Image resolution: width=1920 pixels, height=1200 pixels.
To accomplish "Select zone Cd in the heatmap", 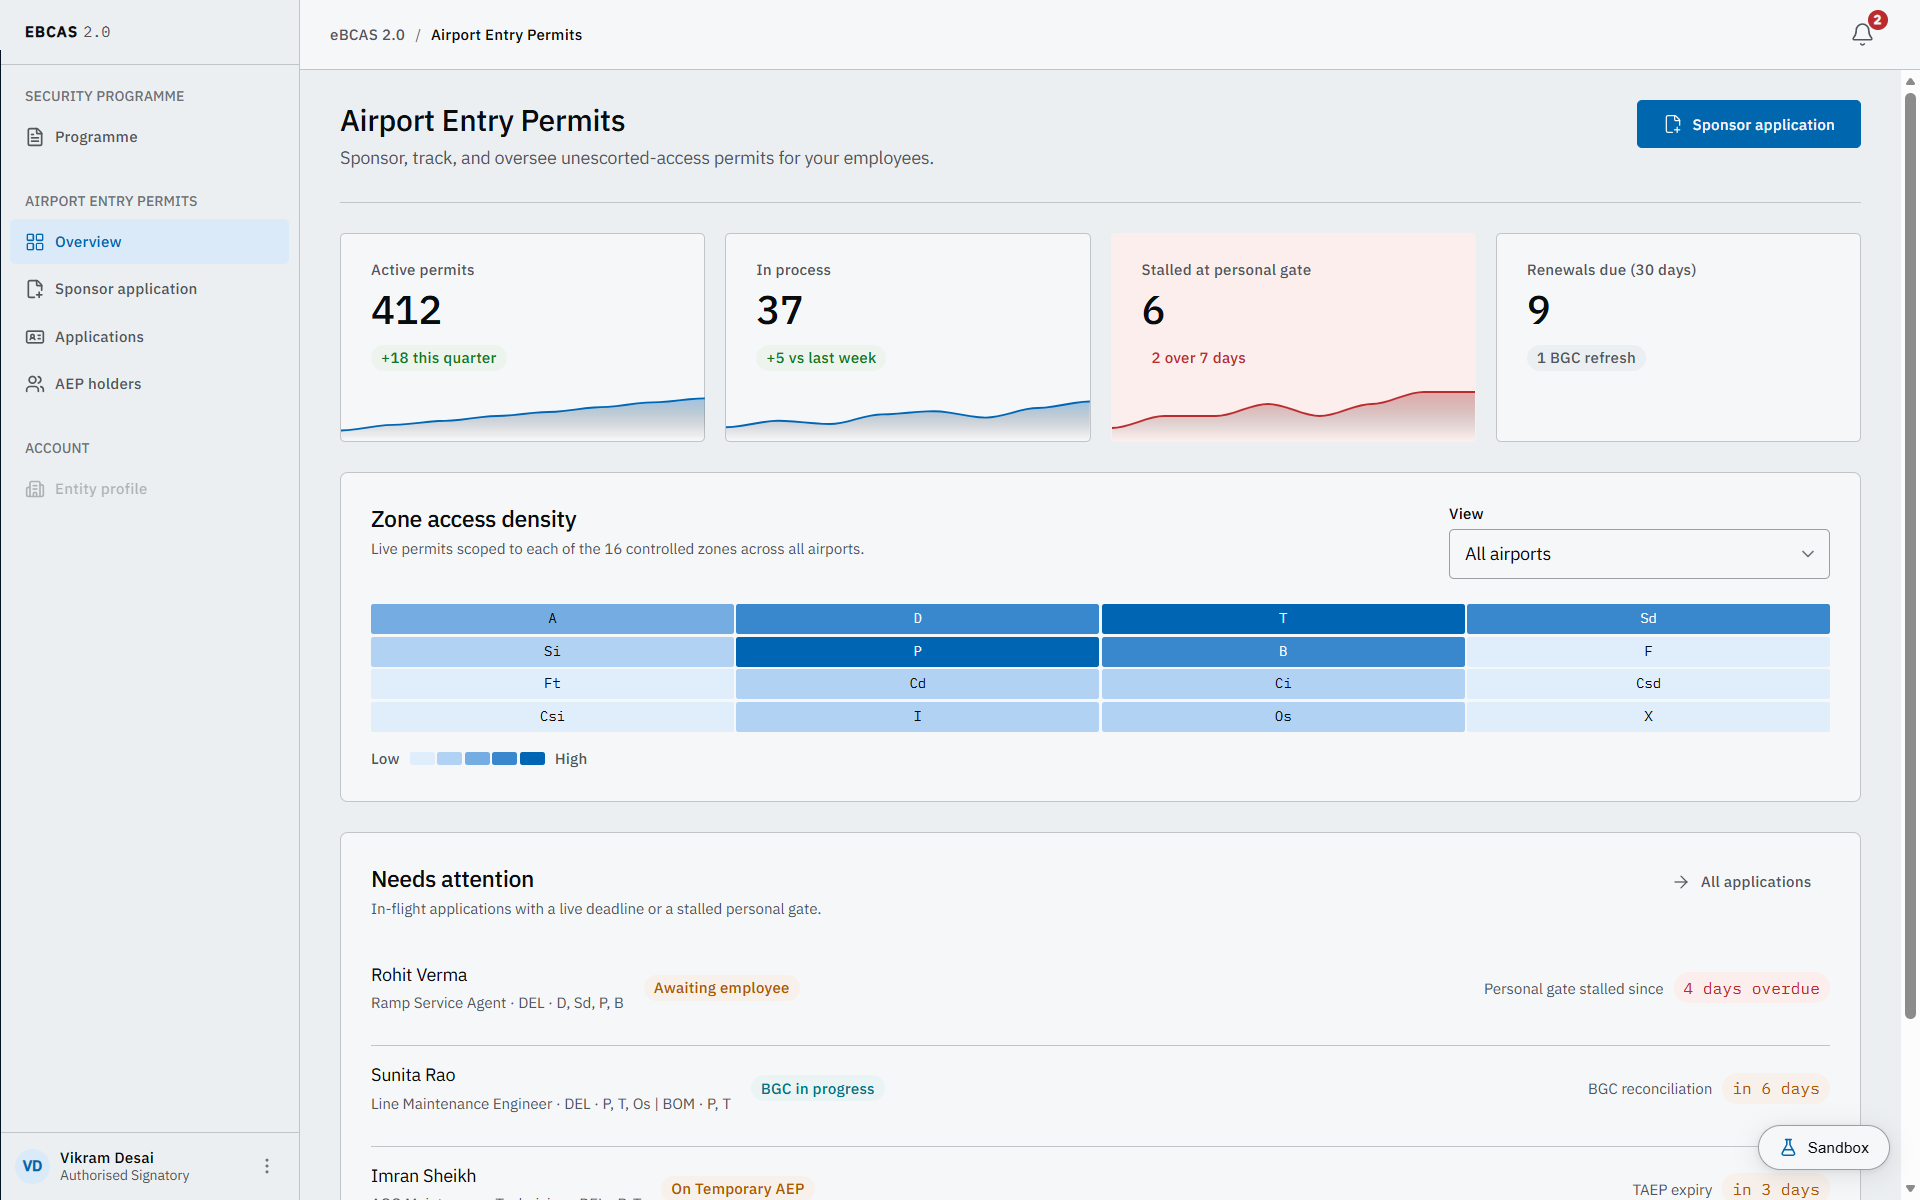I will point(917,684).
